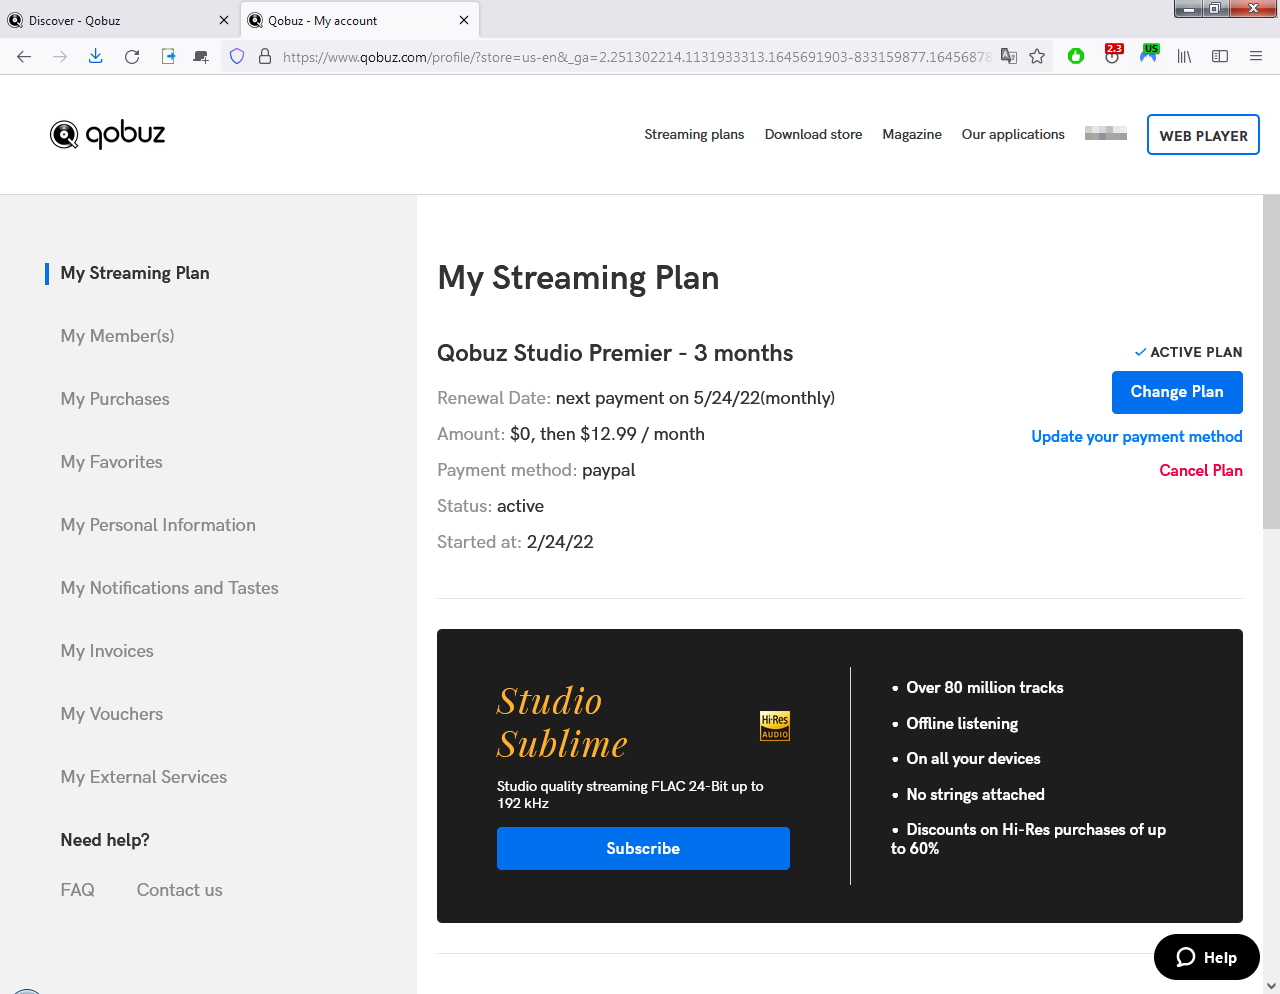
Task: Click the tracking protection shield icon
Action: pyautogui.click(x=237, y=57)
